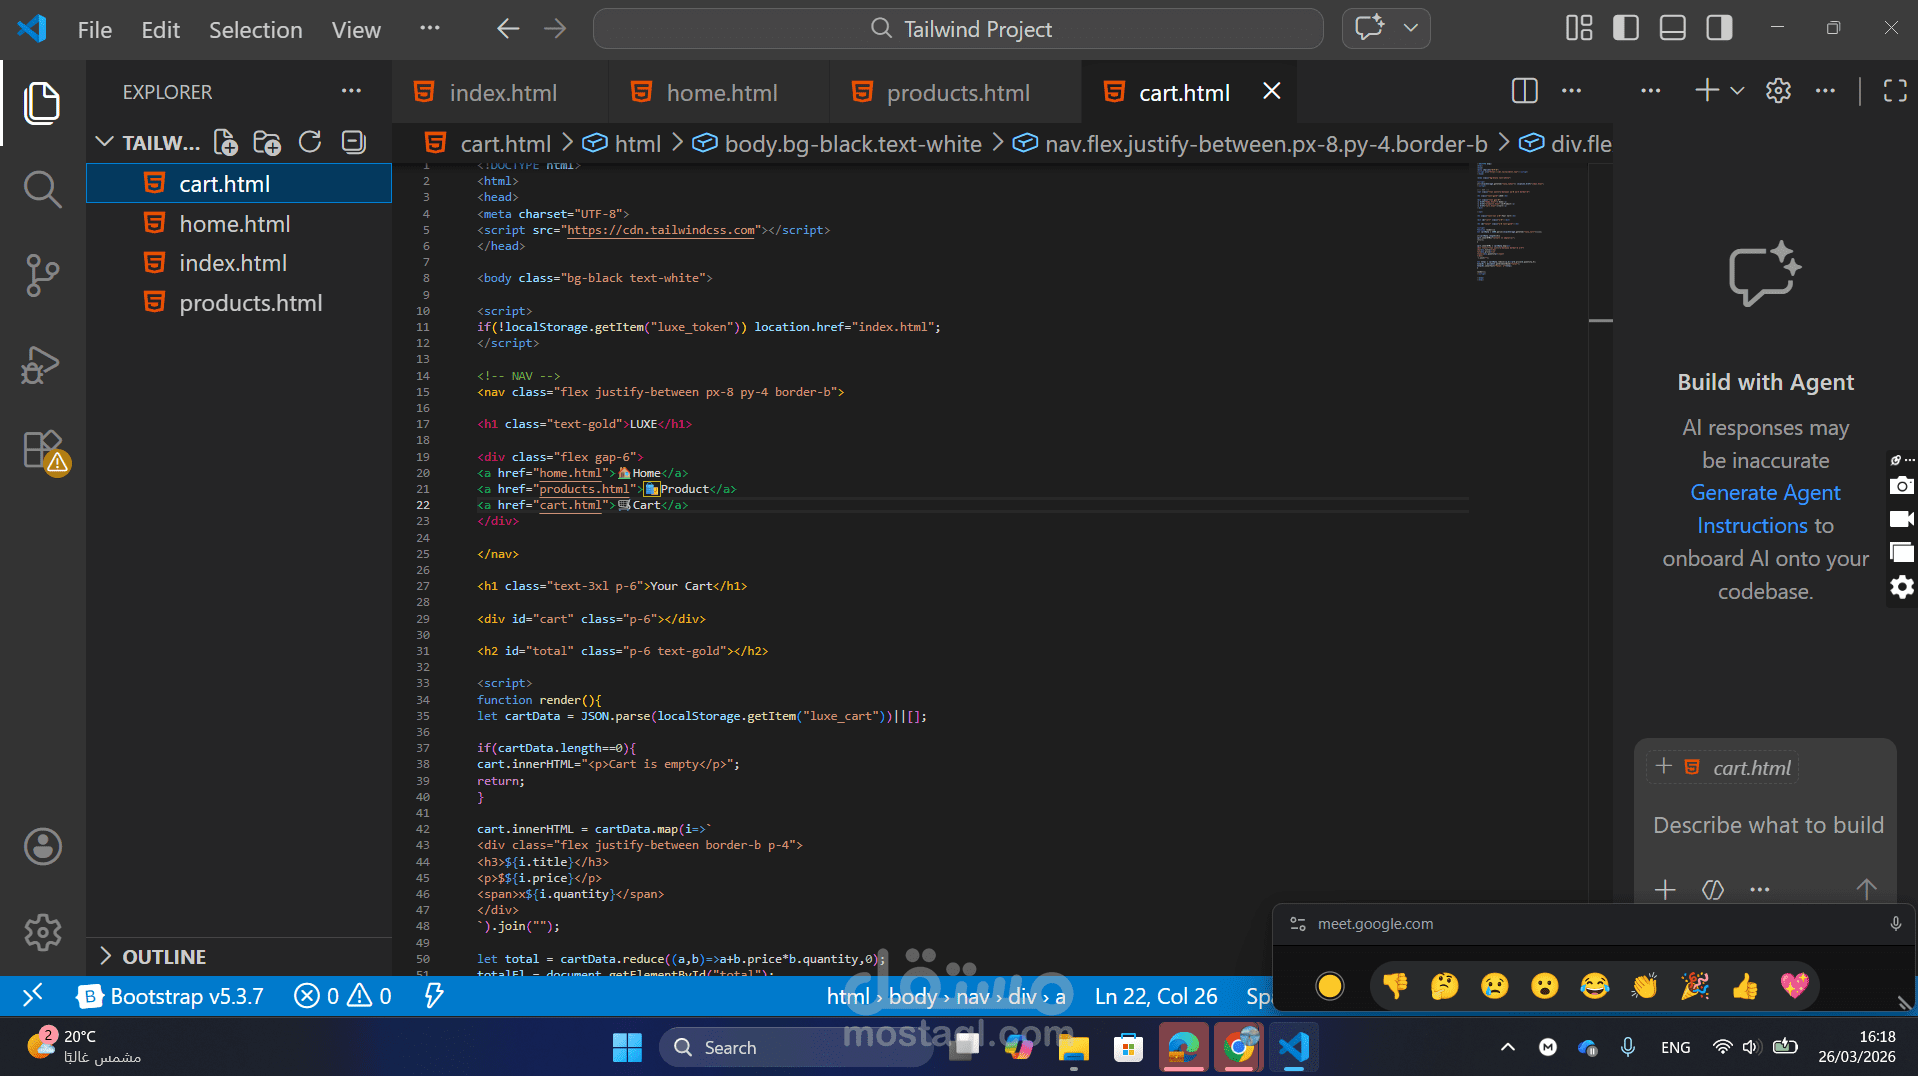Screen dimensions: 1918x1076
Task: Switch to the index.html editor tab
Action: [x=499, y=92]
